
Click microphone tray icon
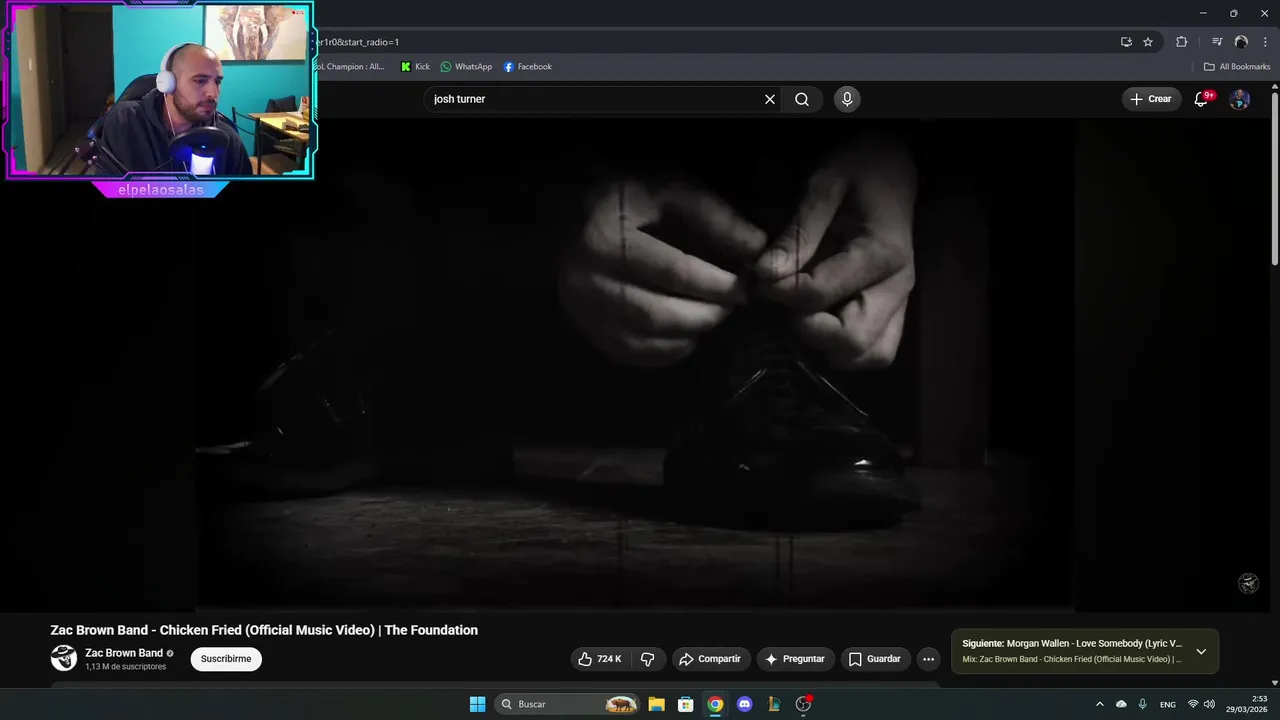tap(1142, 704)
